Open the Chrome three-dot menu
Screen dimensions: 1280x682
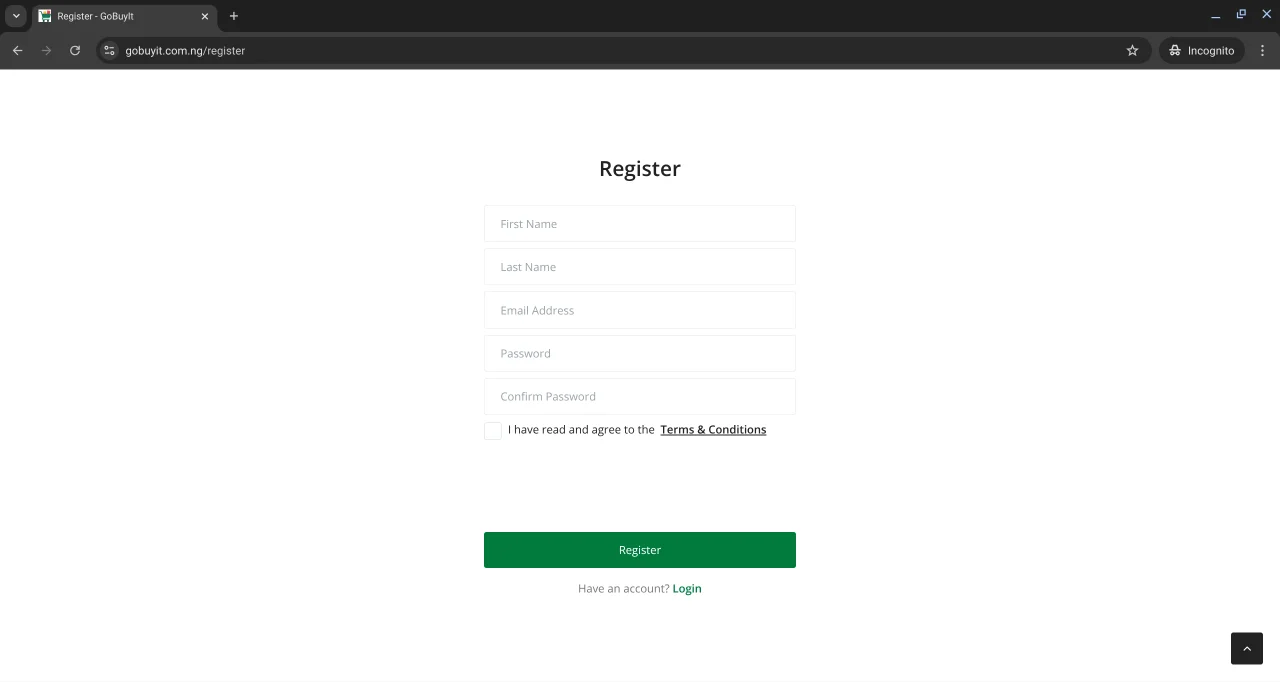1262,50
